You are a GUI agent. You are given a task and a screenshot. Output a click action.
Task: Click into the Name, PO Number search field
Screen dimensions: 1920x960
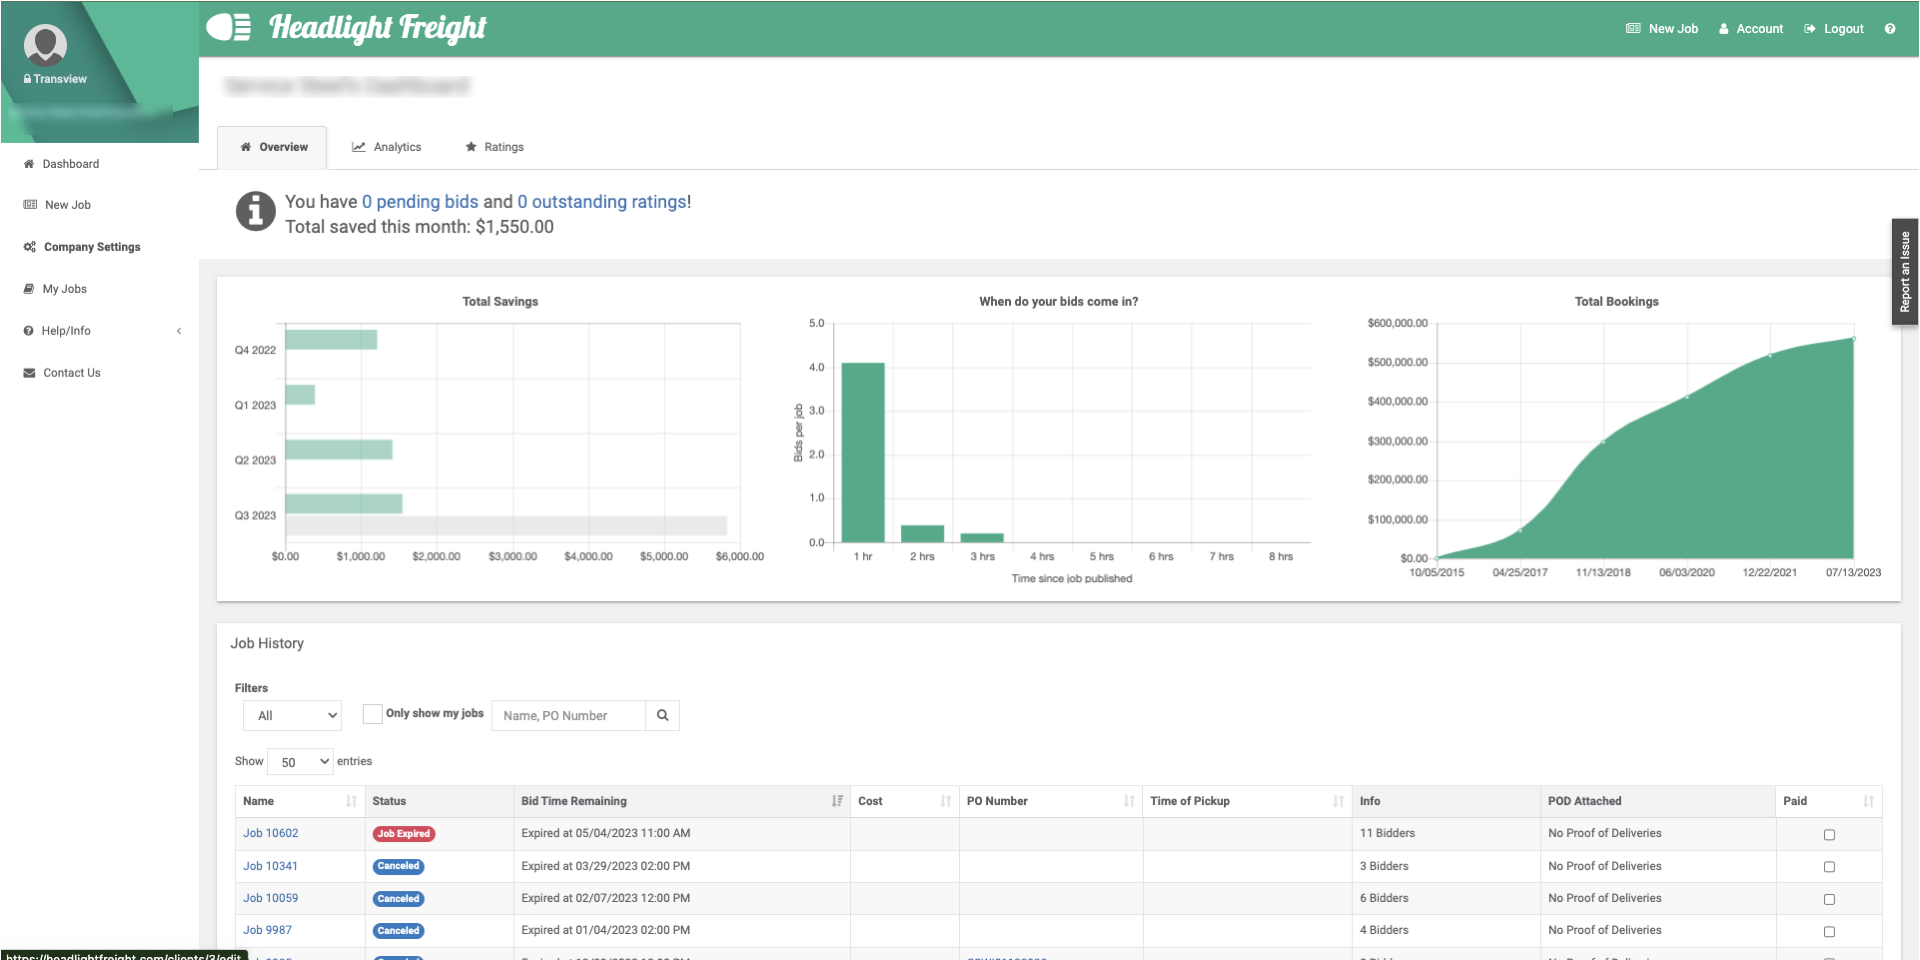pos(568,715)
